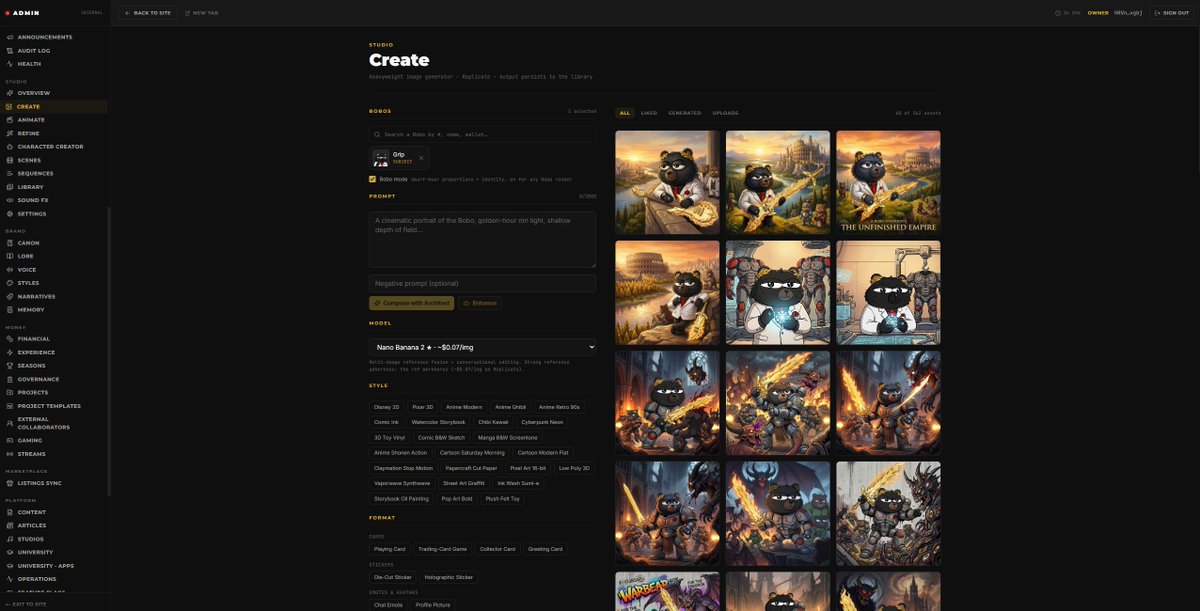
Task: Click the Memory sidebar icon
Action: tap(9, 310)
